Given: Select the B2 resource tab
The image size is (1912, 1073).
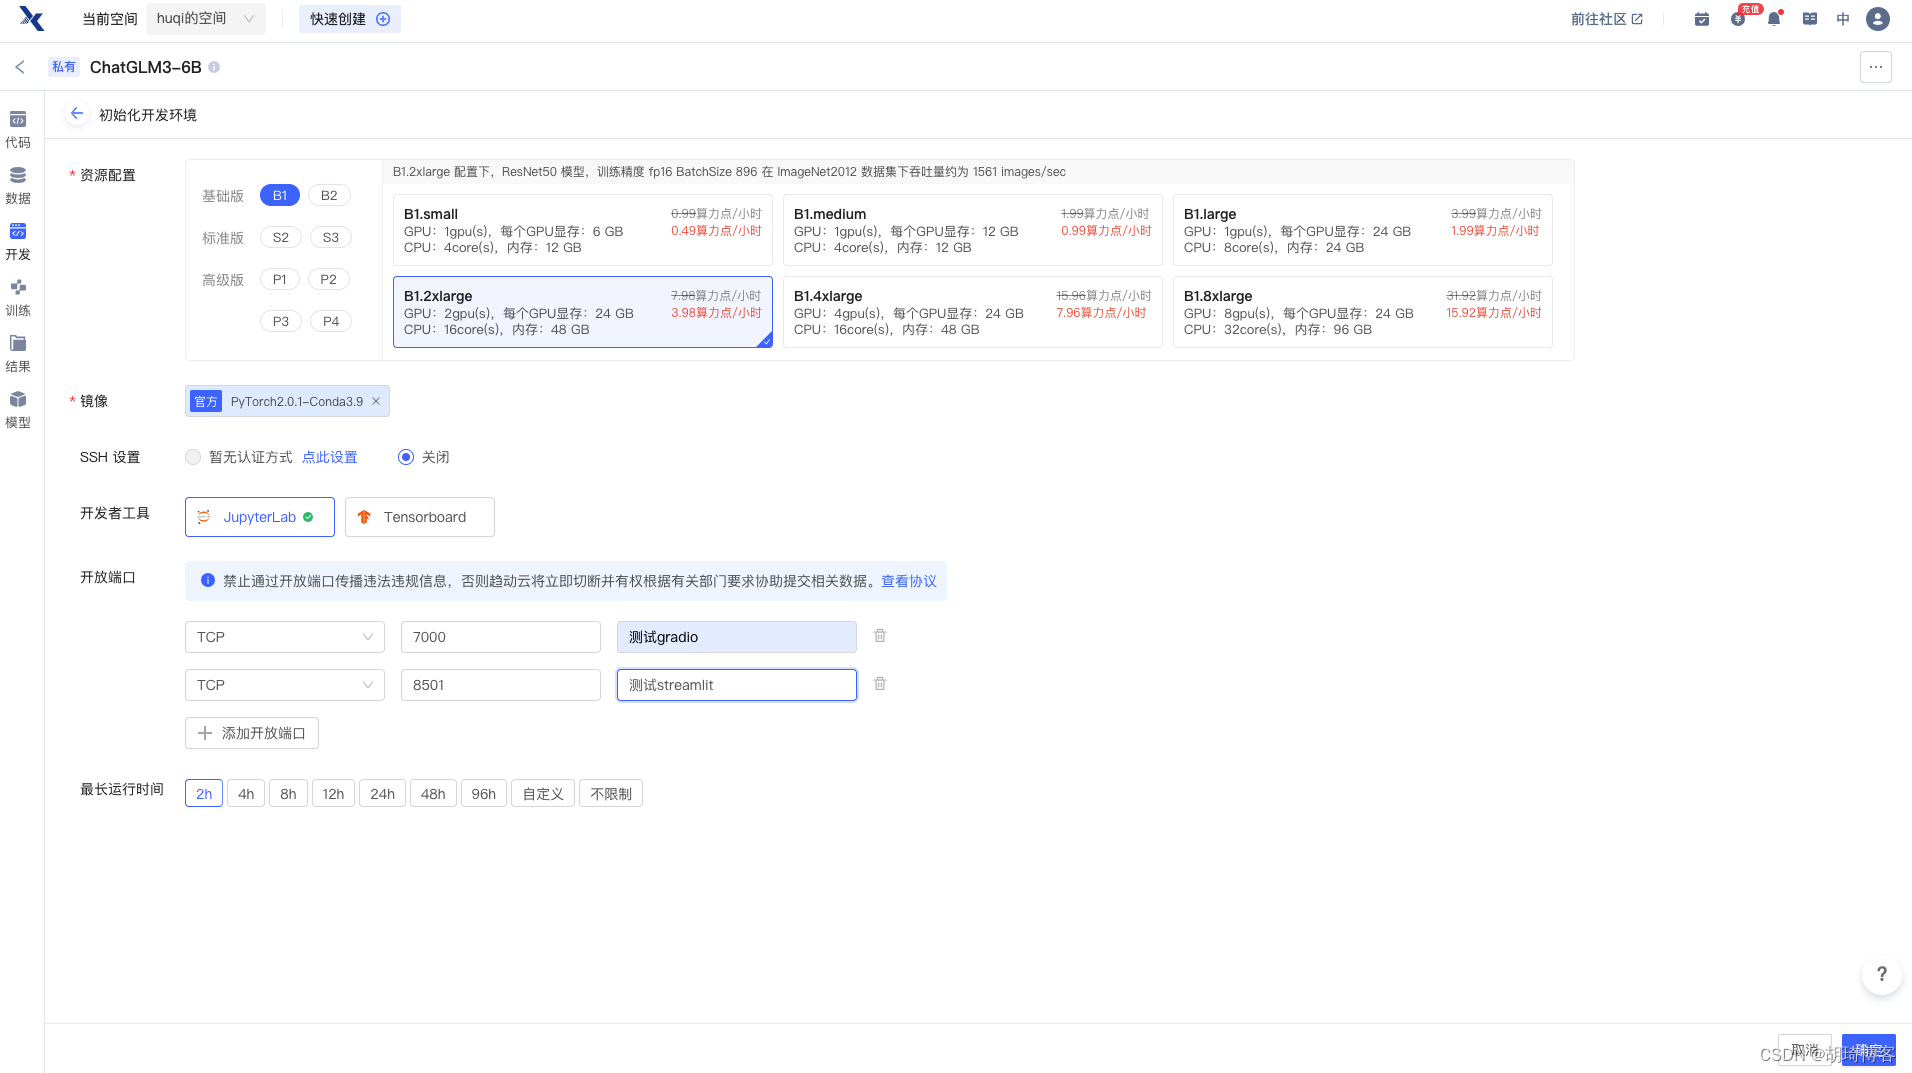Looking at the screenshot, I should point(329,195).
